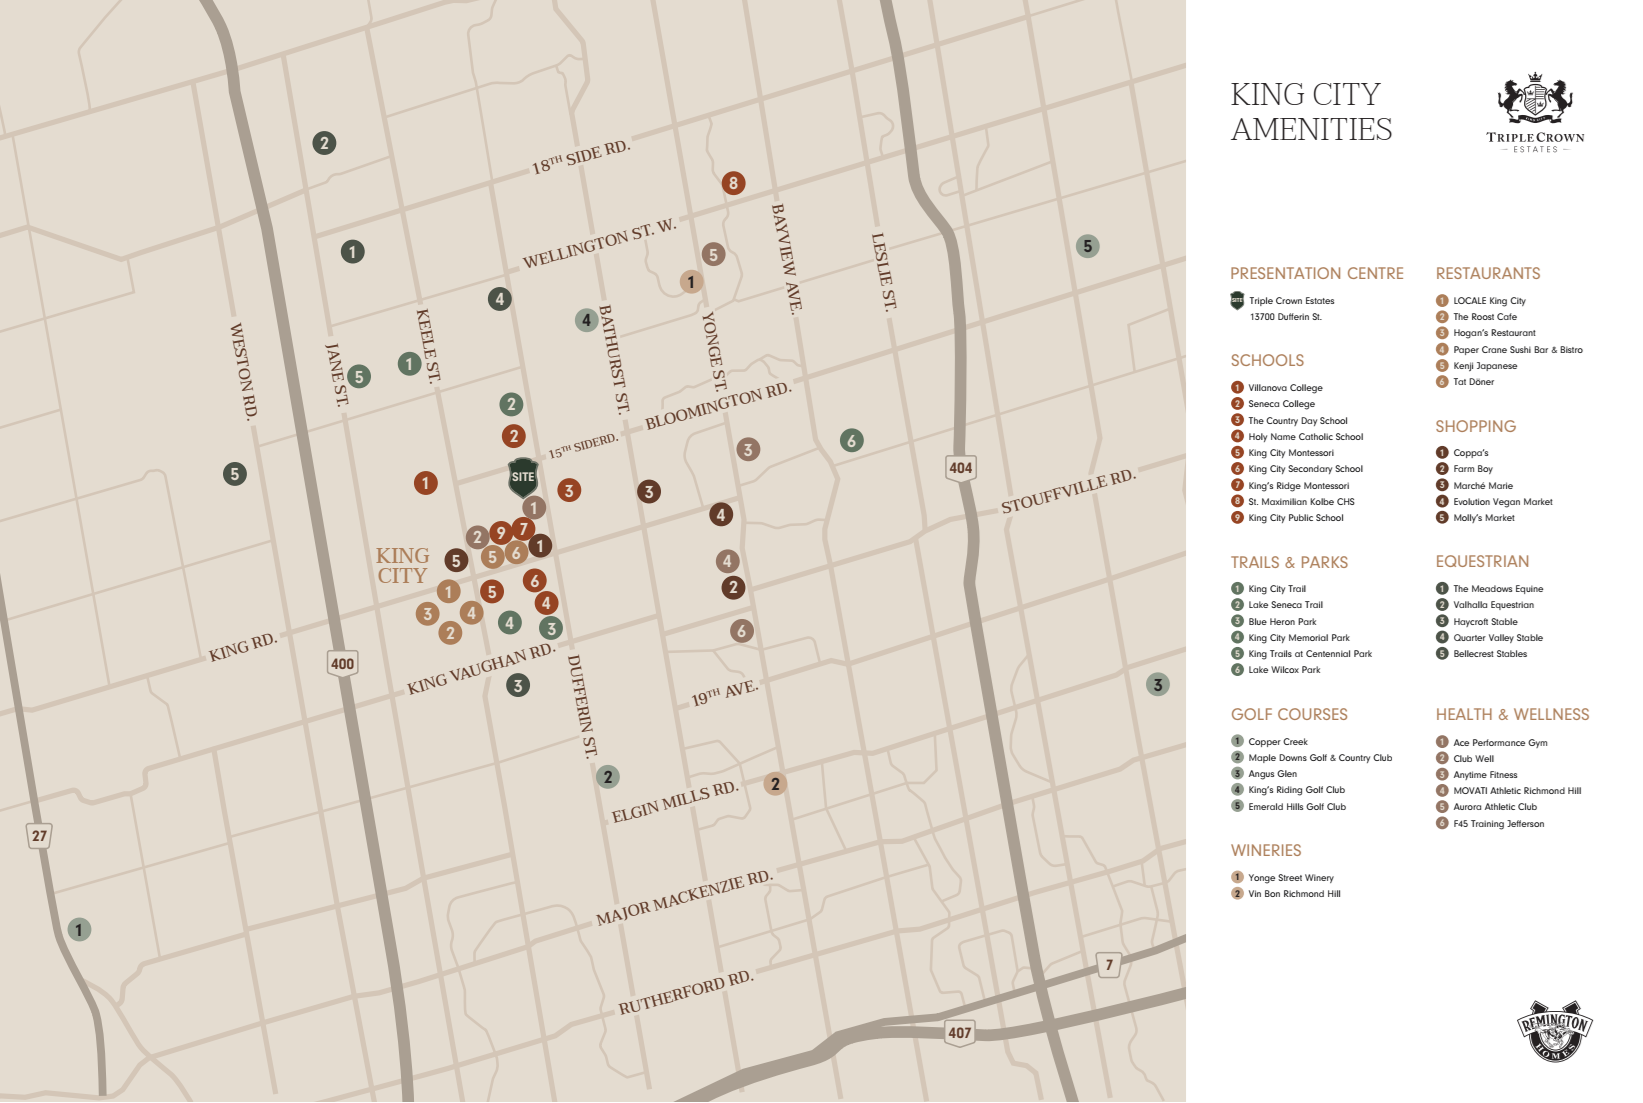Click 'WINERIES' legend heading
Screen dimensions: 1643x1103
coord(1266,851)
